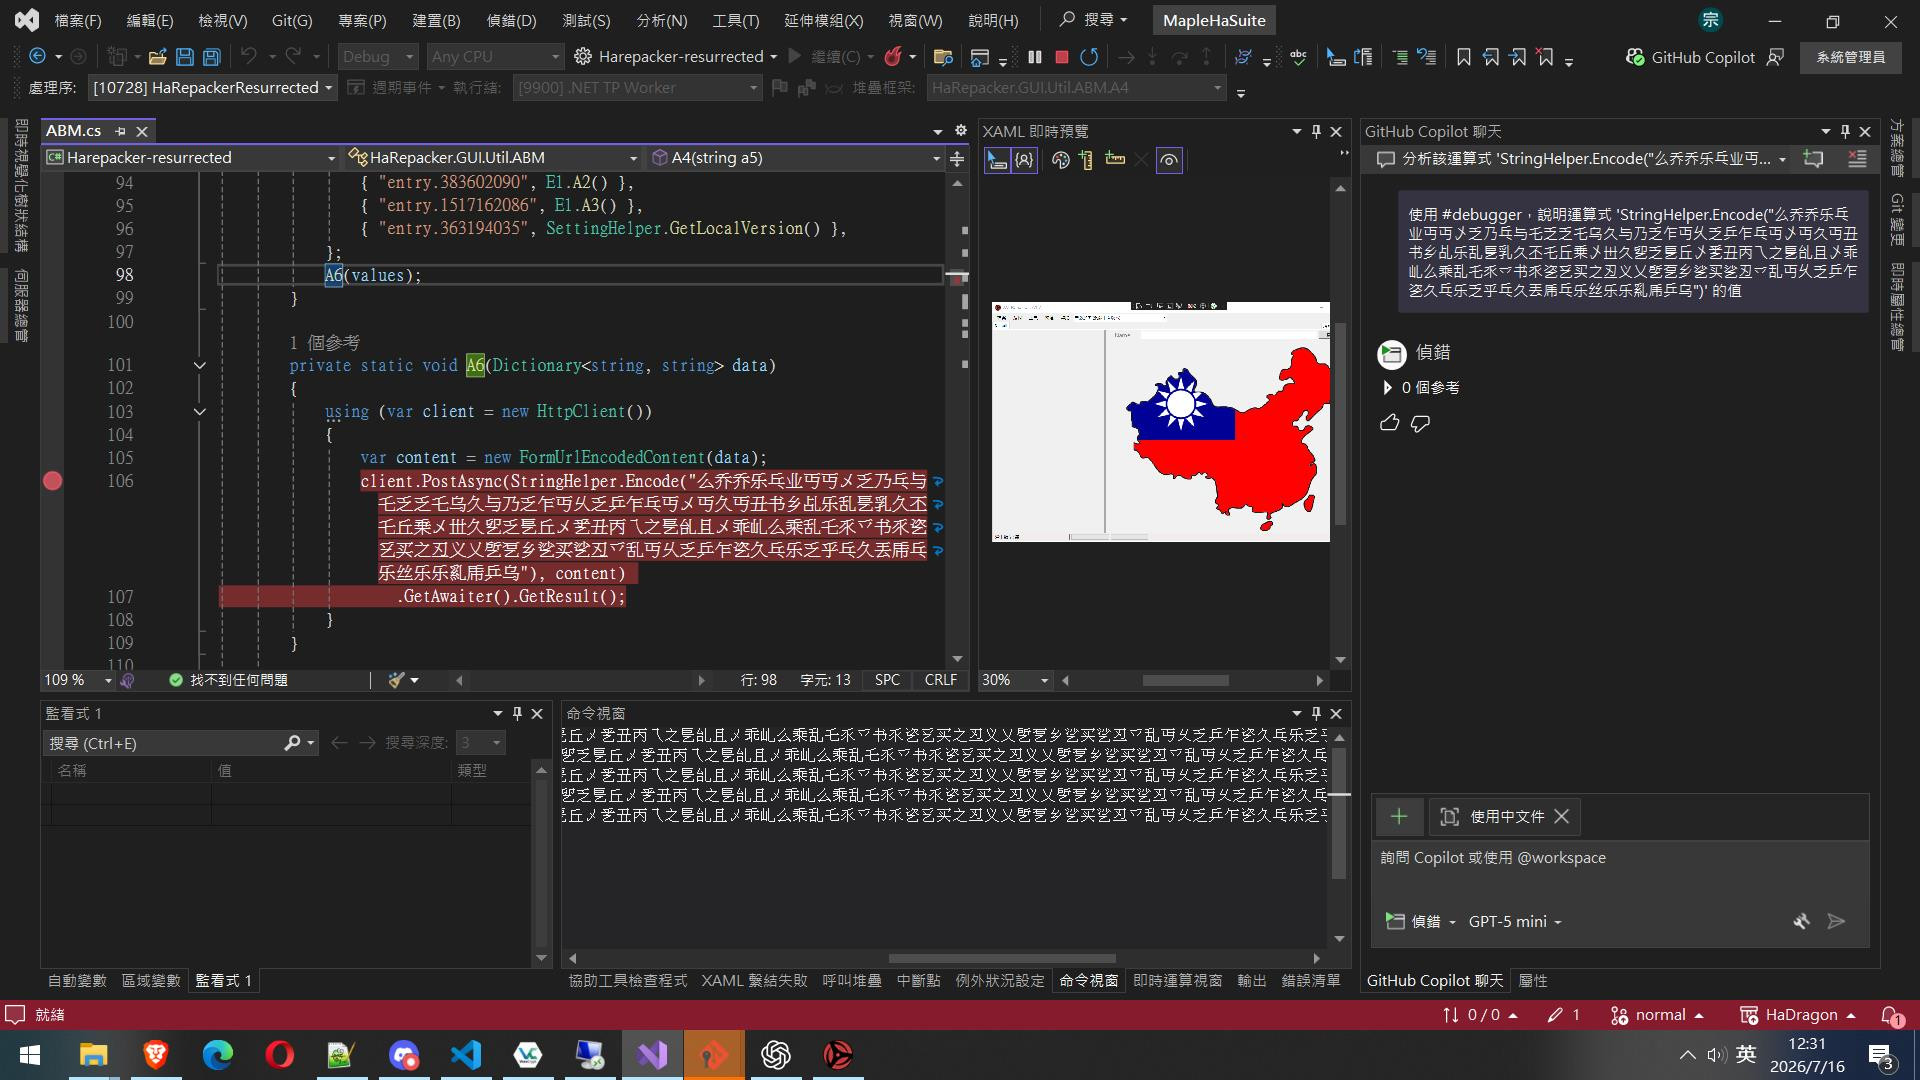The width and height of the screenshot is (1920, 1080).
Task: Open the Debug configuration dropdown
Action: 377,57
